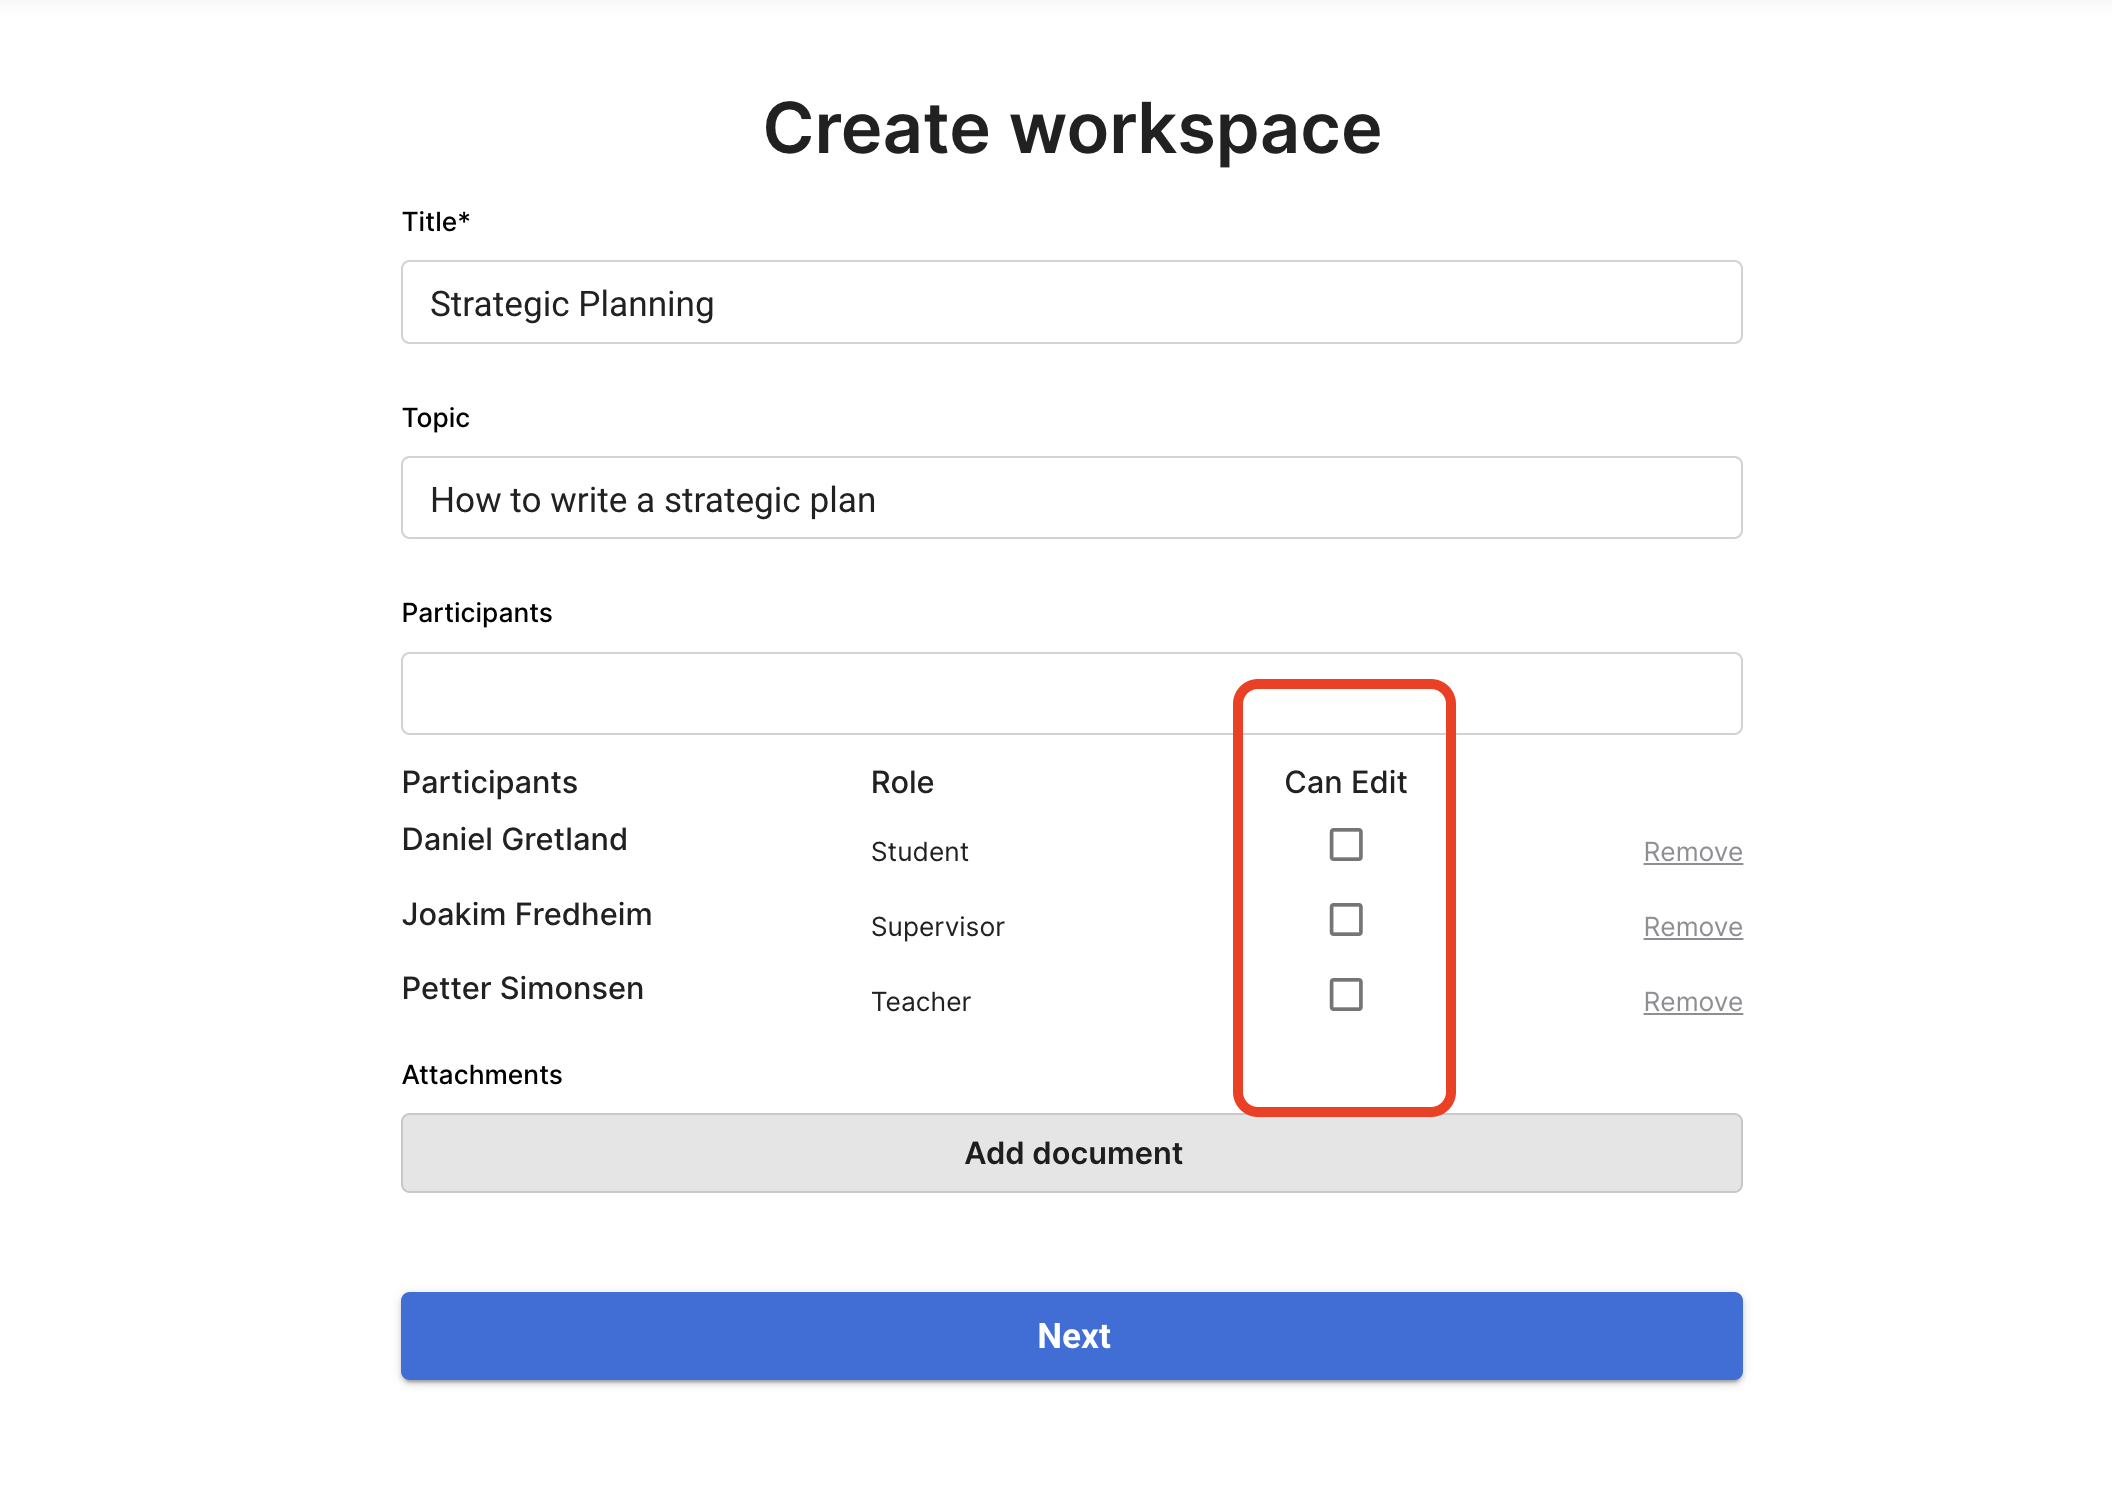Remove Joakim Fredheim from participants
This screenshot has height=1498, width=2112.
(x=1692, y=927)
